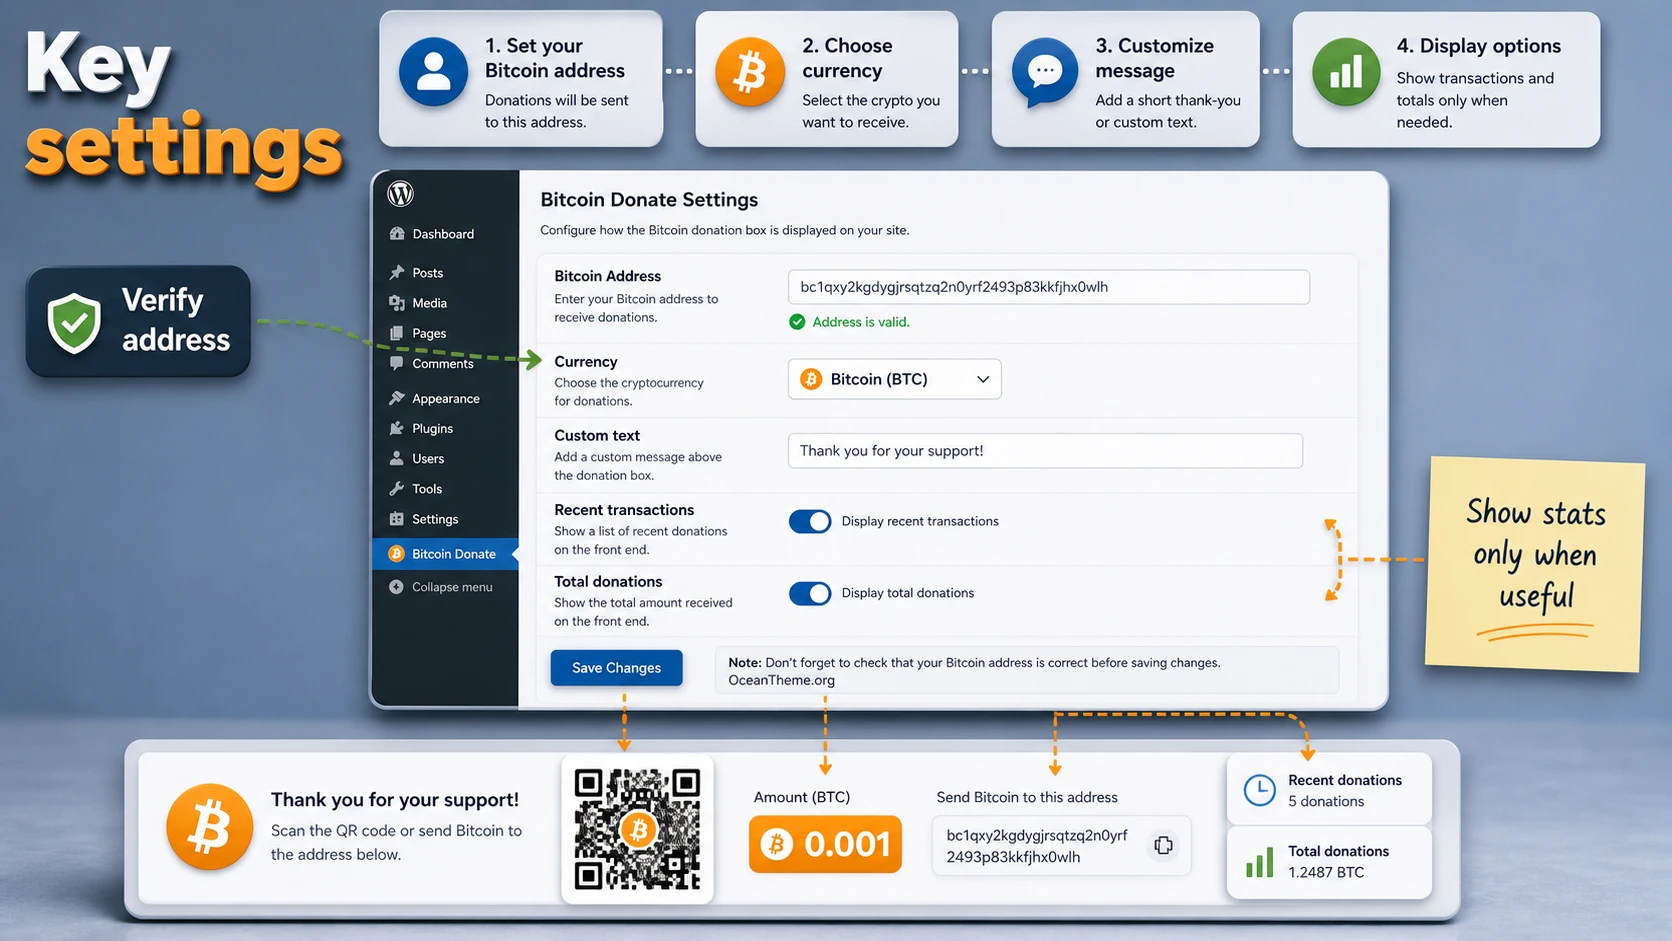The width and height of the screenshot is (1672, 941).
Task: Click the green address valid checkmark icon
Action: [x=797, y=322]
